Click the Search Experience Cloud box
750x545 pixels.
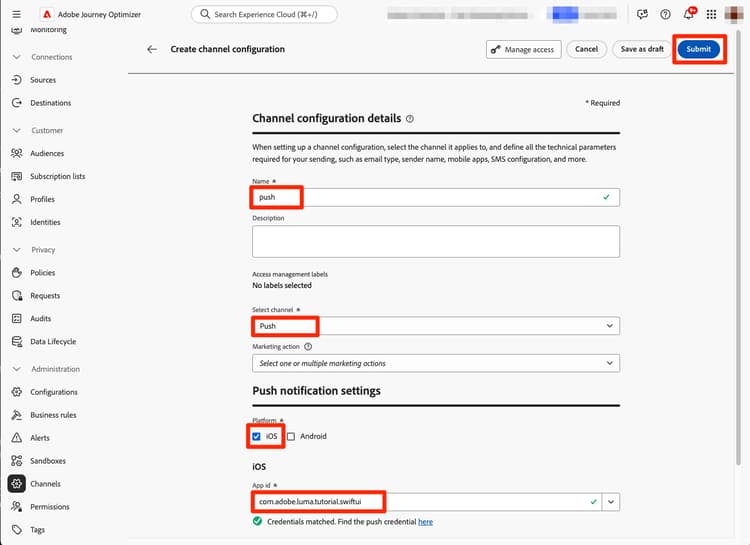264,14
